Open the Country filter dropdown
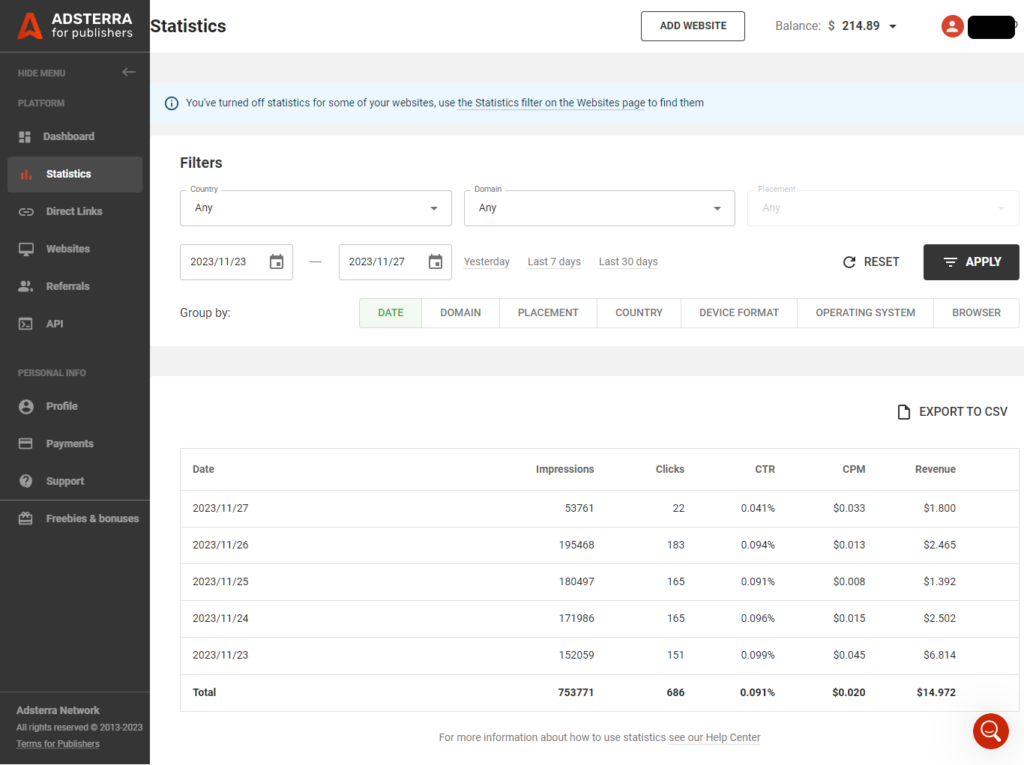 [315, 208]
